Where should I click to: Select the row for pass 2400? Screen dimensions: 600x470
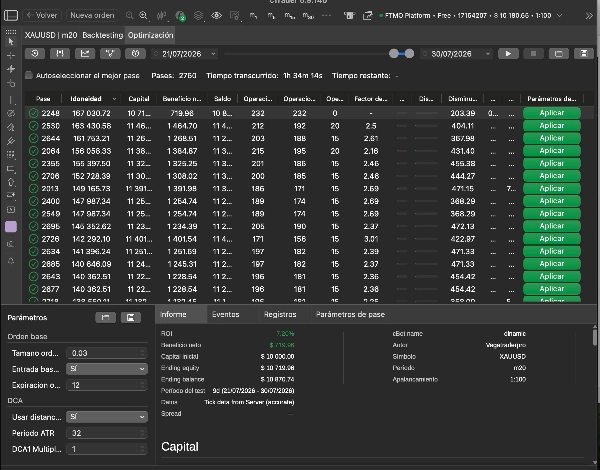point(309,201)
